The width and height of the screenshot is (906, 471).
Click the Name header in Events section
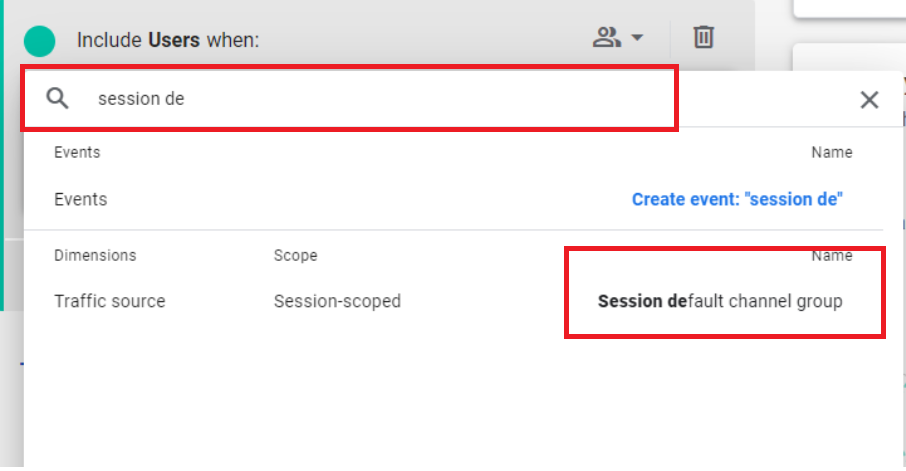(x=831, y=153)
